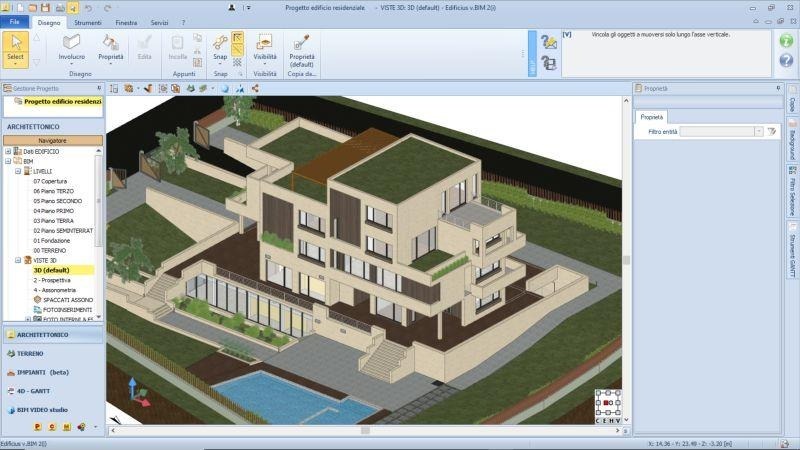This screenshot has height=450, width=800.
Task: Toggle the grid snap button in Snap group
Action: [238, 62]
